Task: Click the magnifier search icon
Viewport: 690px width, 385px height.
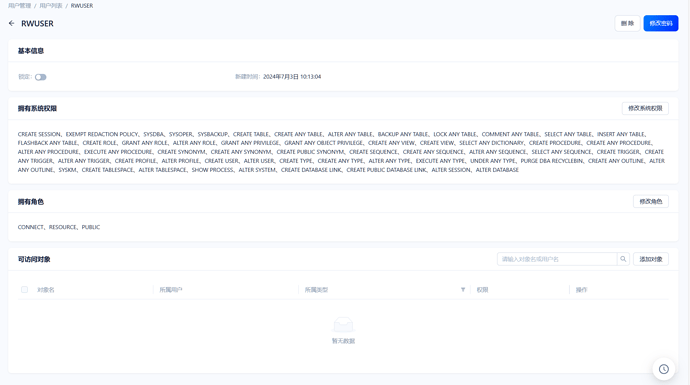Action: 623,259
